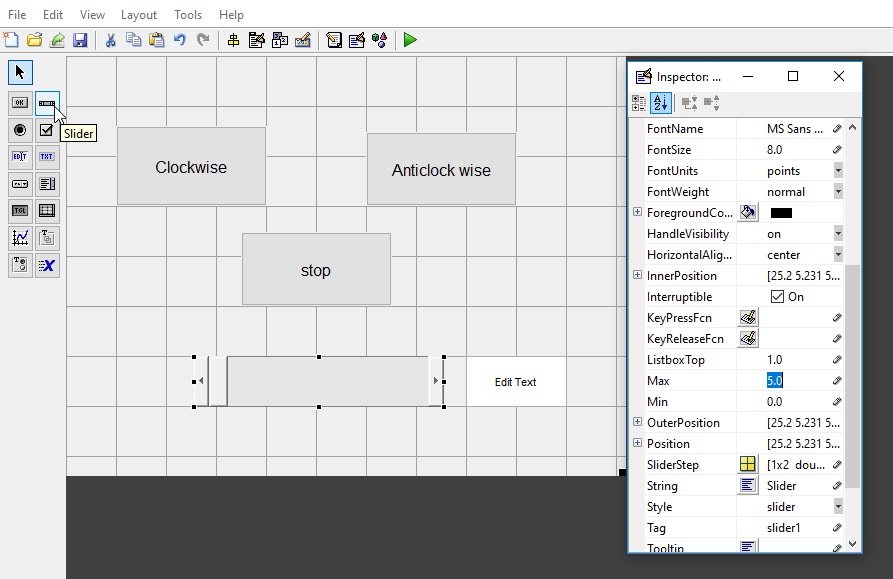The width and height of the screenshot is (893, 579).
Task: Pick the Pop-up Menu component tool
Action: pyautogui.click(x=20, y=184)
